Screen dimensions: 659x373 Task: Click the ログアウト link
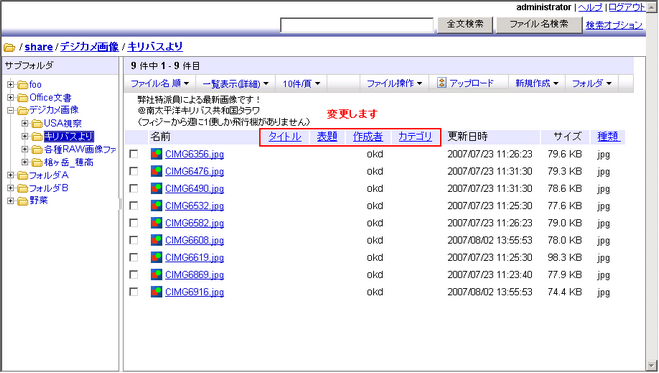[626, 7]
